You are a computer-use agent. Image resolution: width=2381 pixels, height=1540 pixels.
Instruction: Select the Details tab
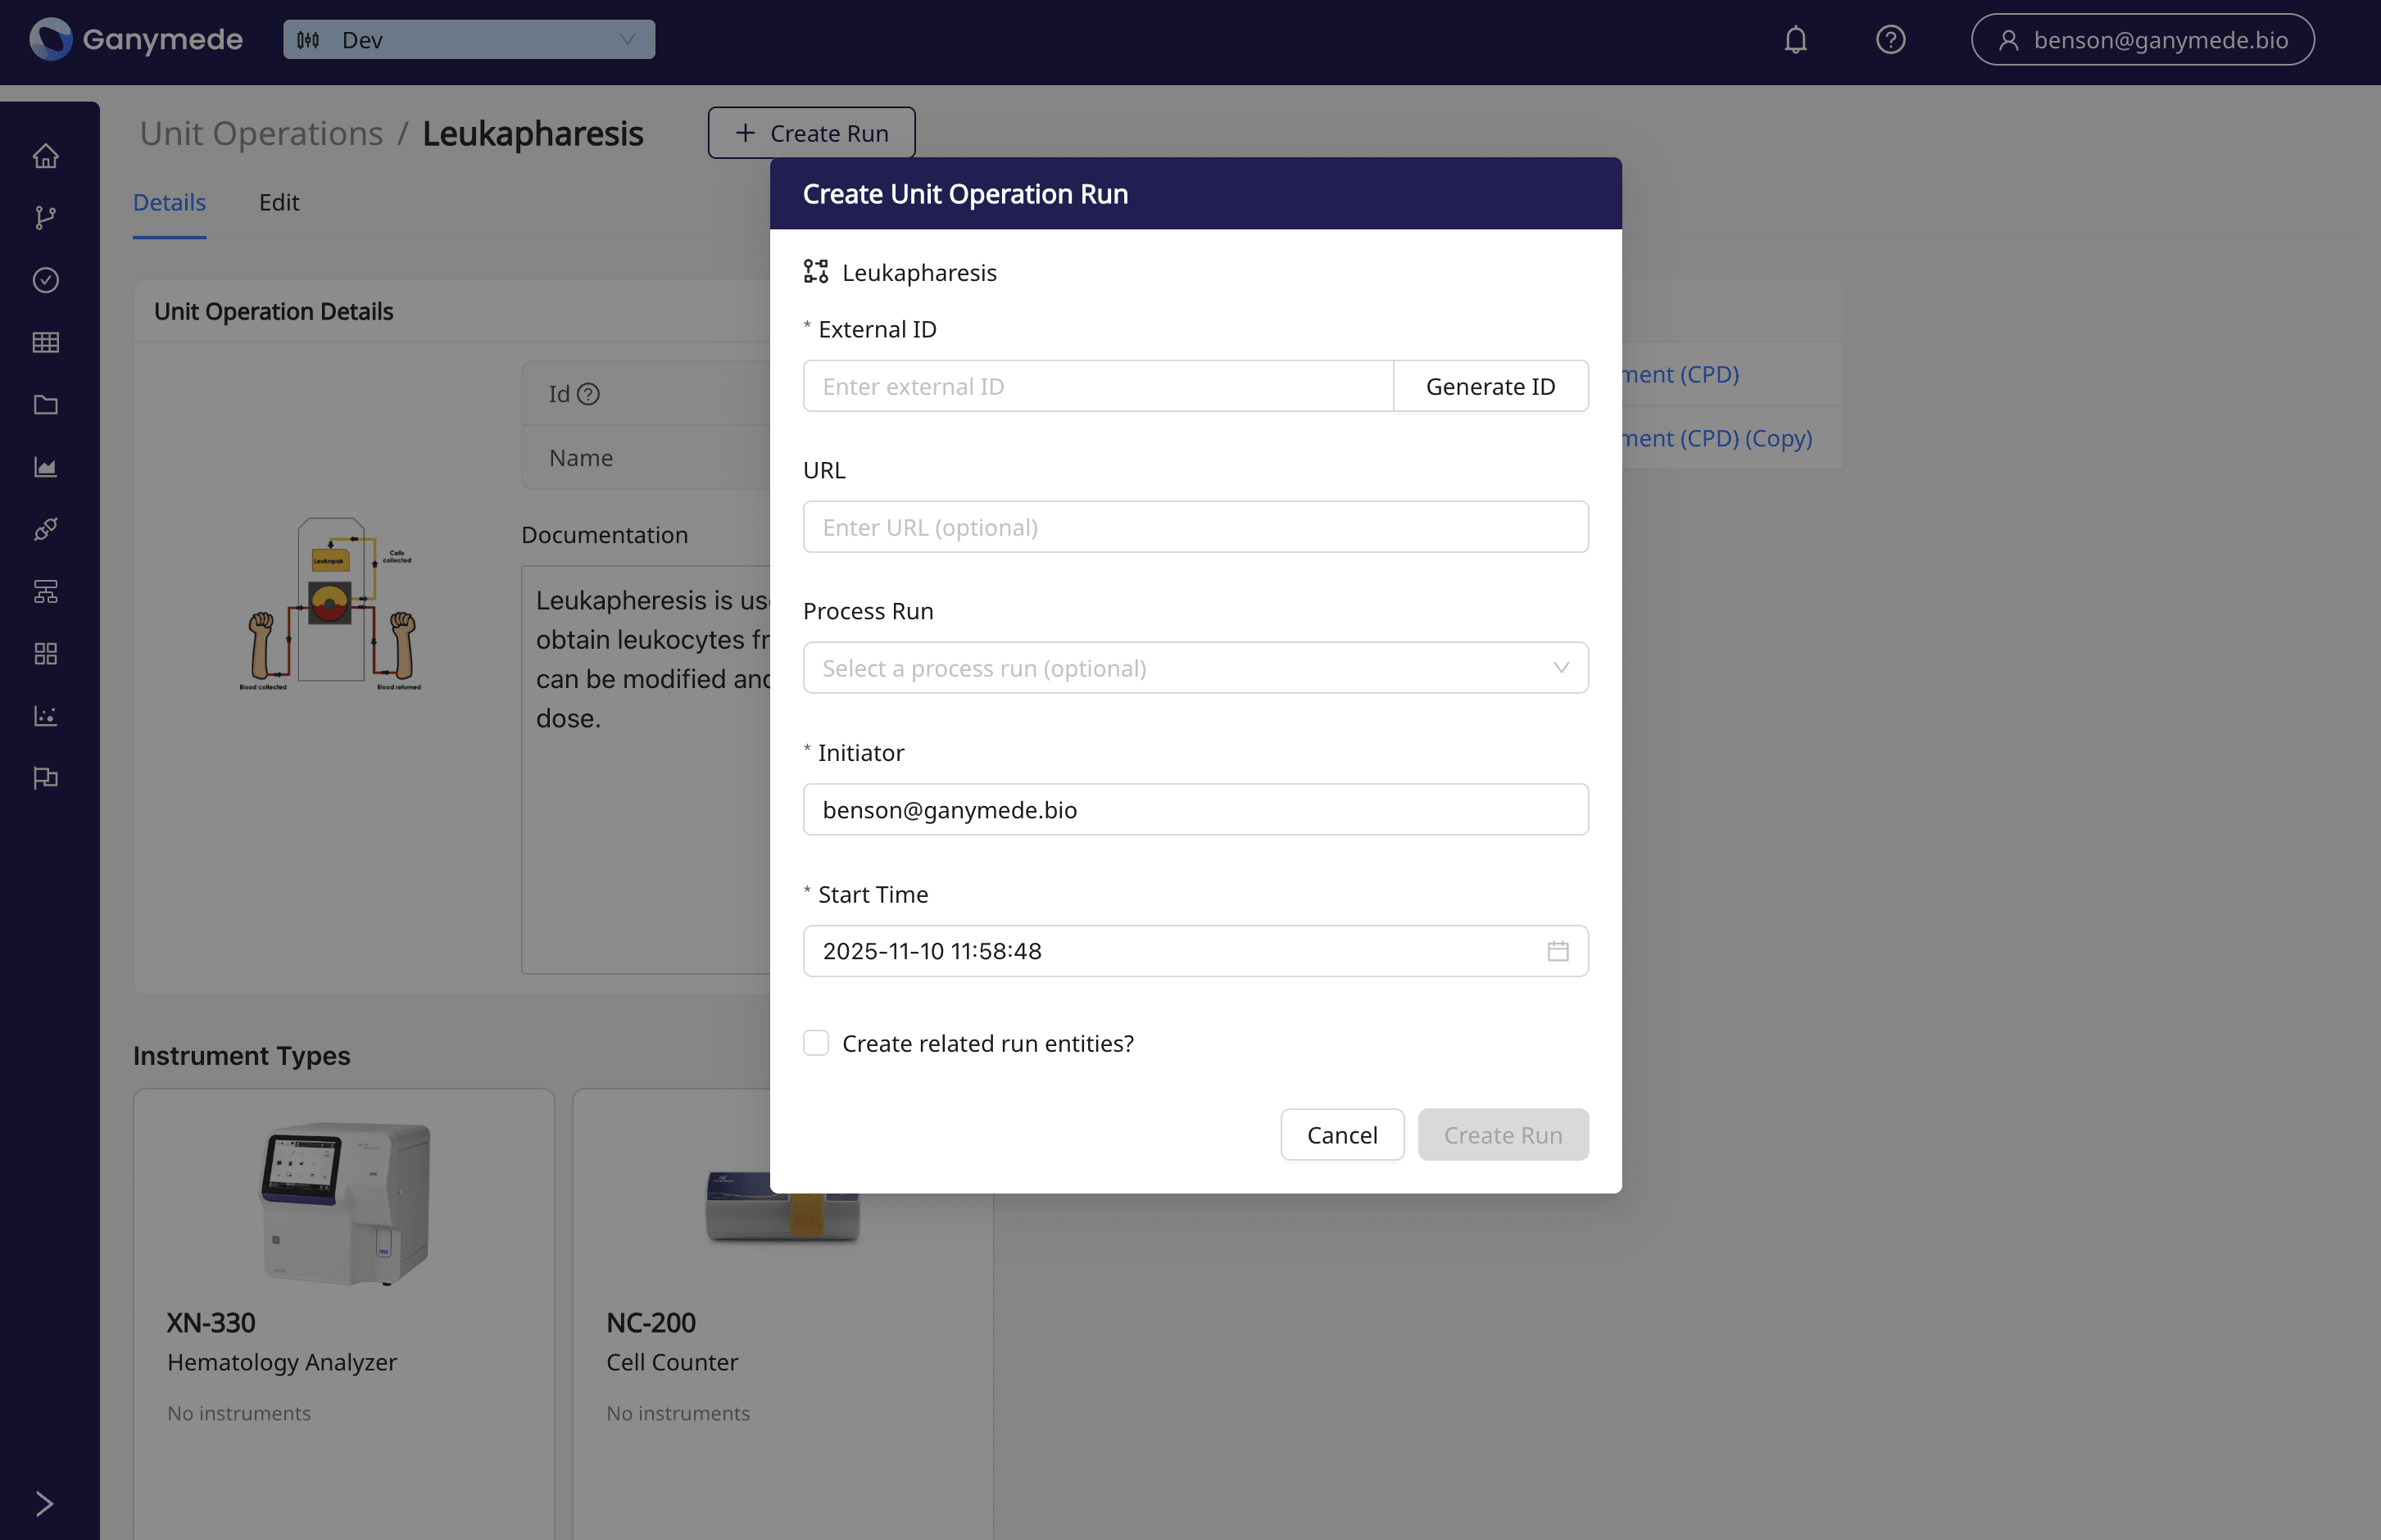pos(169,202)
